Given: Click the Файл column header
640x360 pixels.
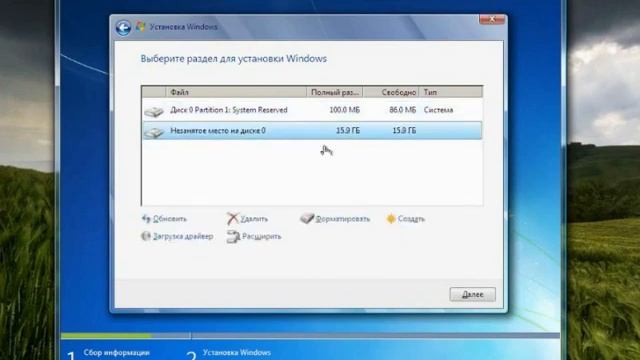Looking at the screenshot, I should point(236,92).
